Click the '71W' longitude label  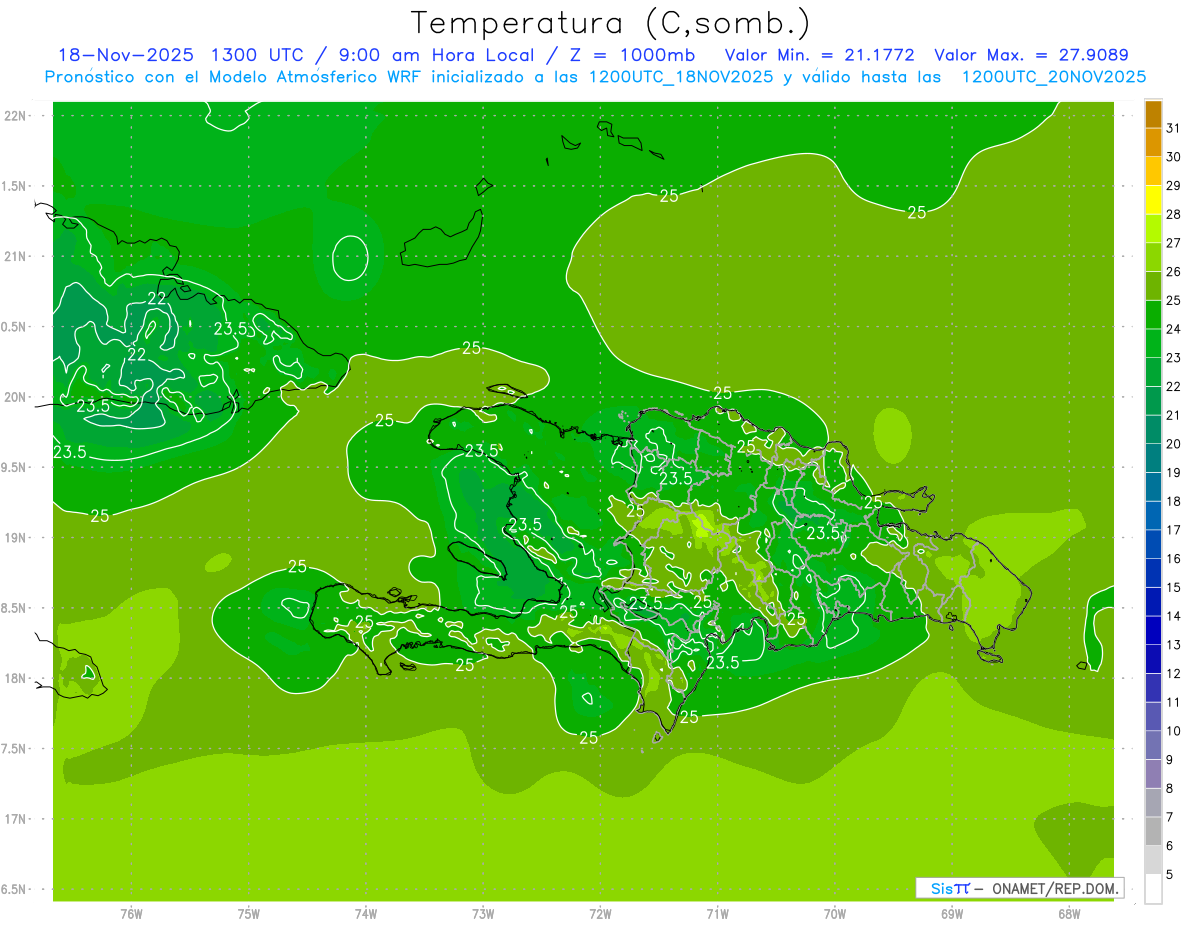(x=717, y=914)
